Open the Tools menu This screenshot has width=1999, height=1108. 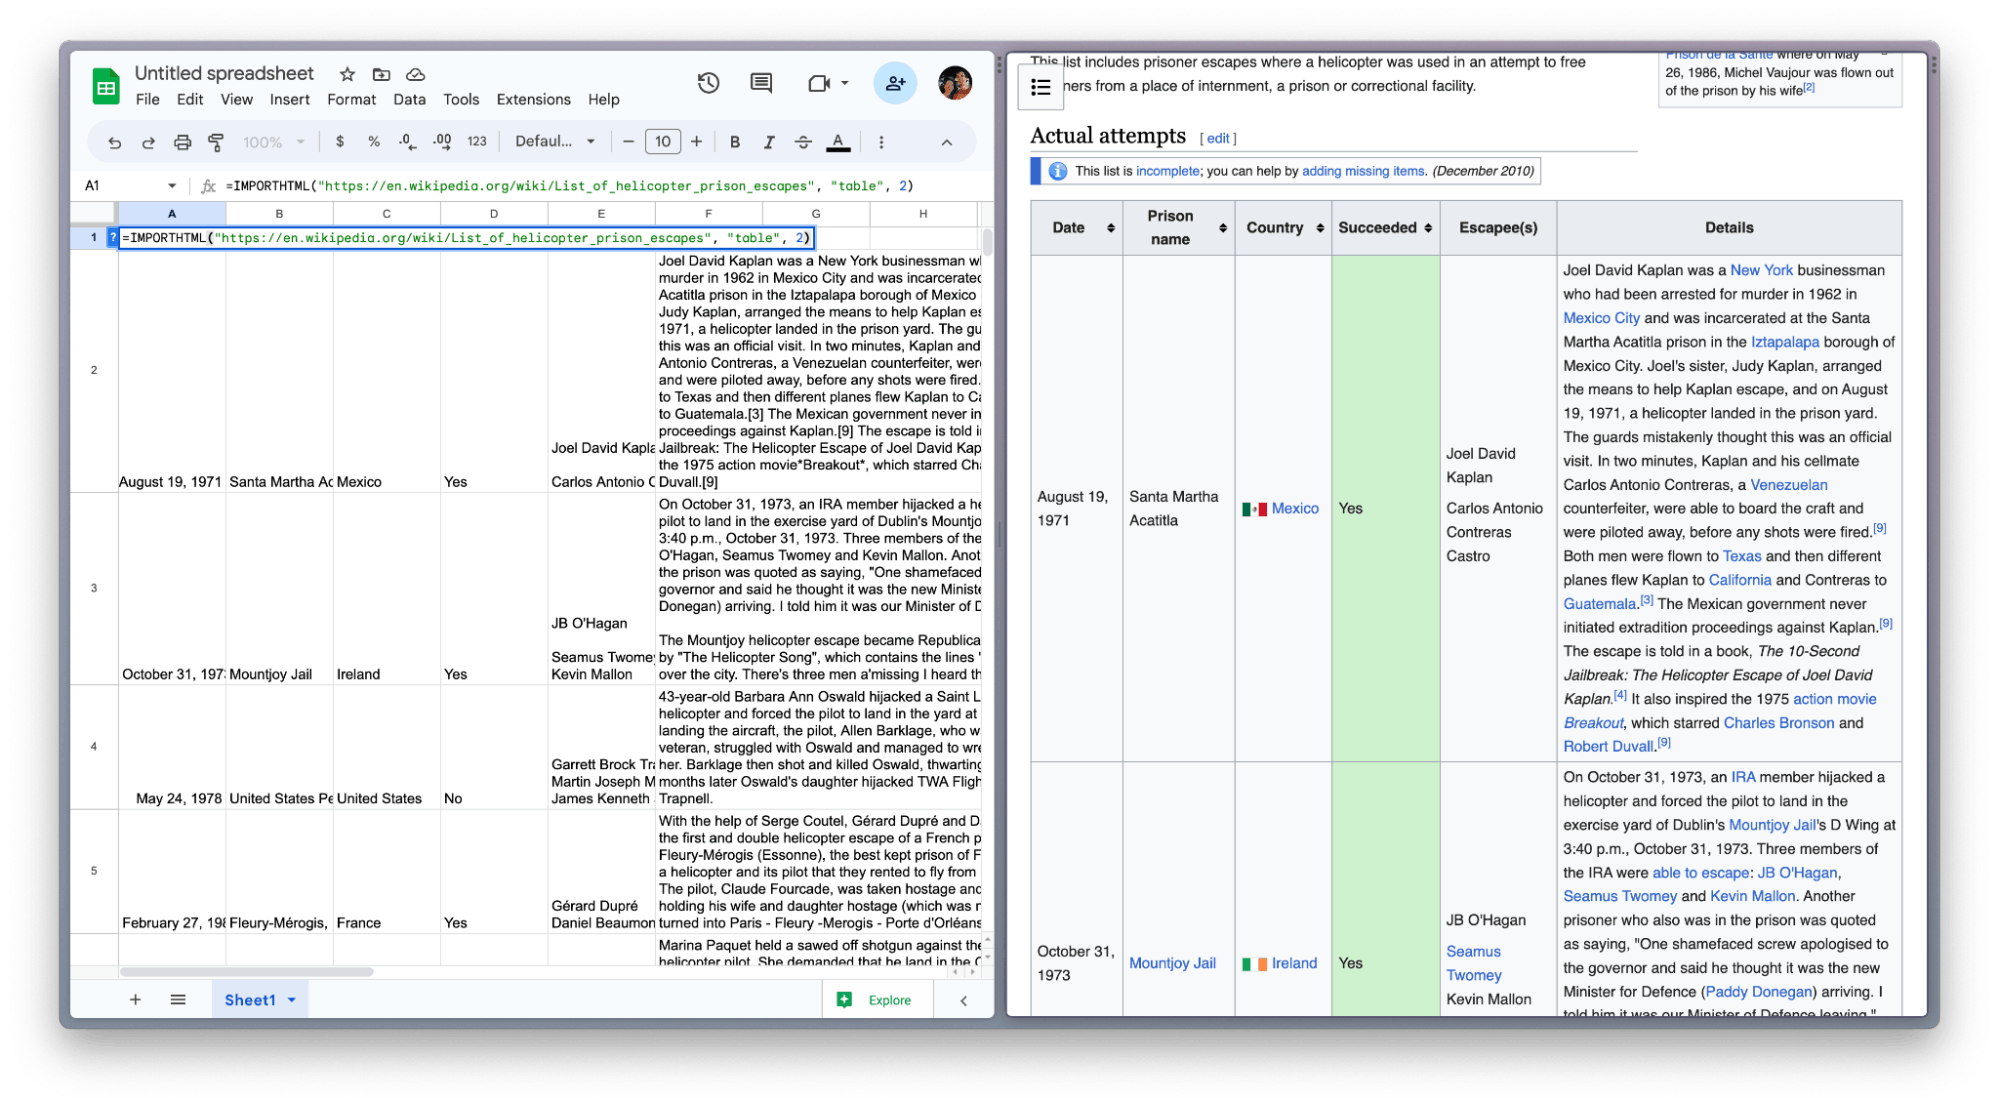point(461,99)
